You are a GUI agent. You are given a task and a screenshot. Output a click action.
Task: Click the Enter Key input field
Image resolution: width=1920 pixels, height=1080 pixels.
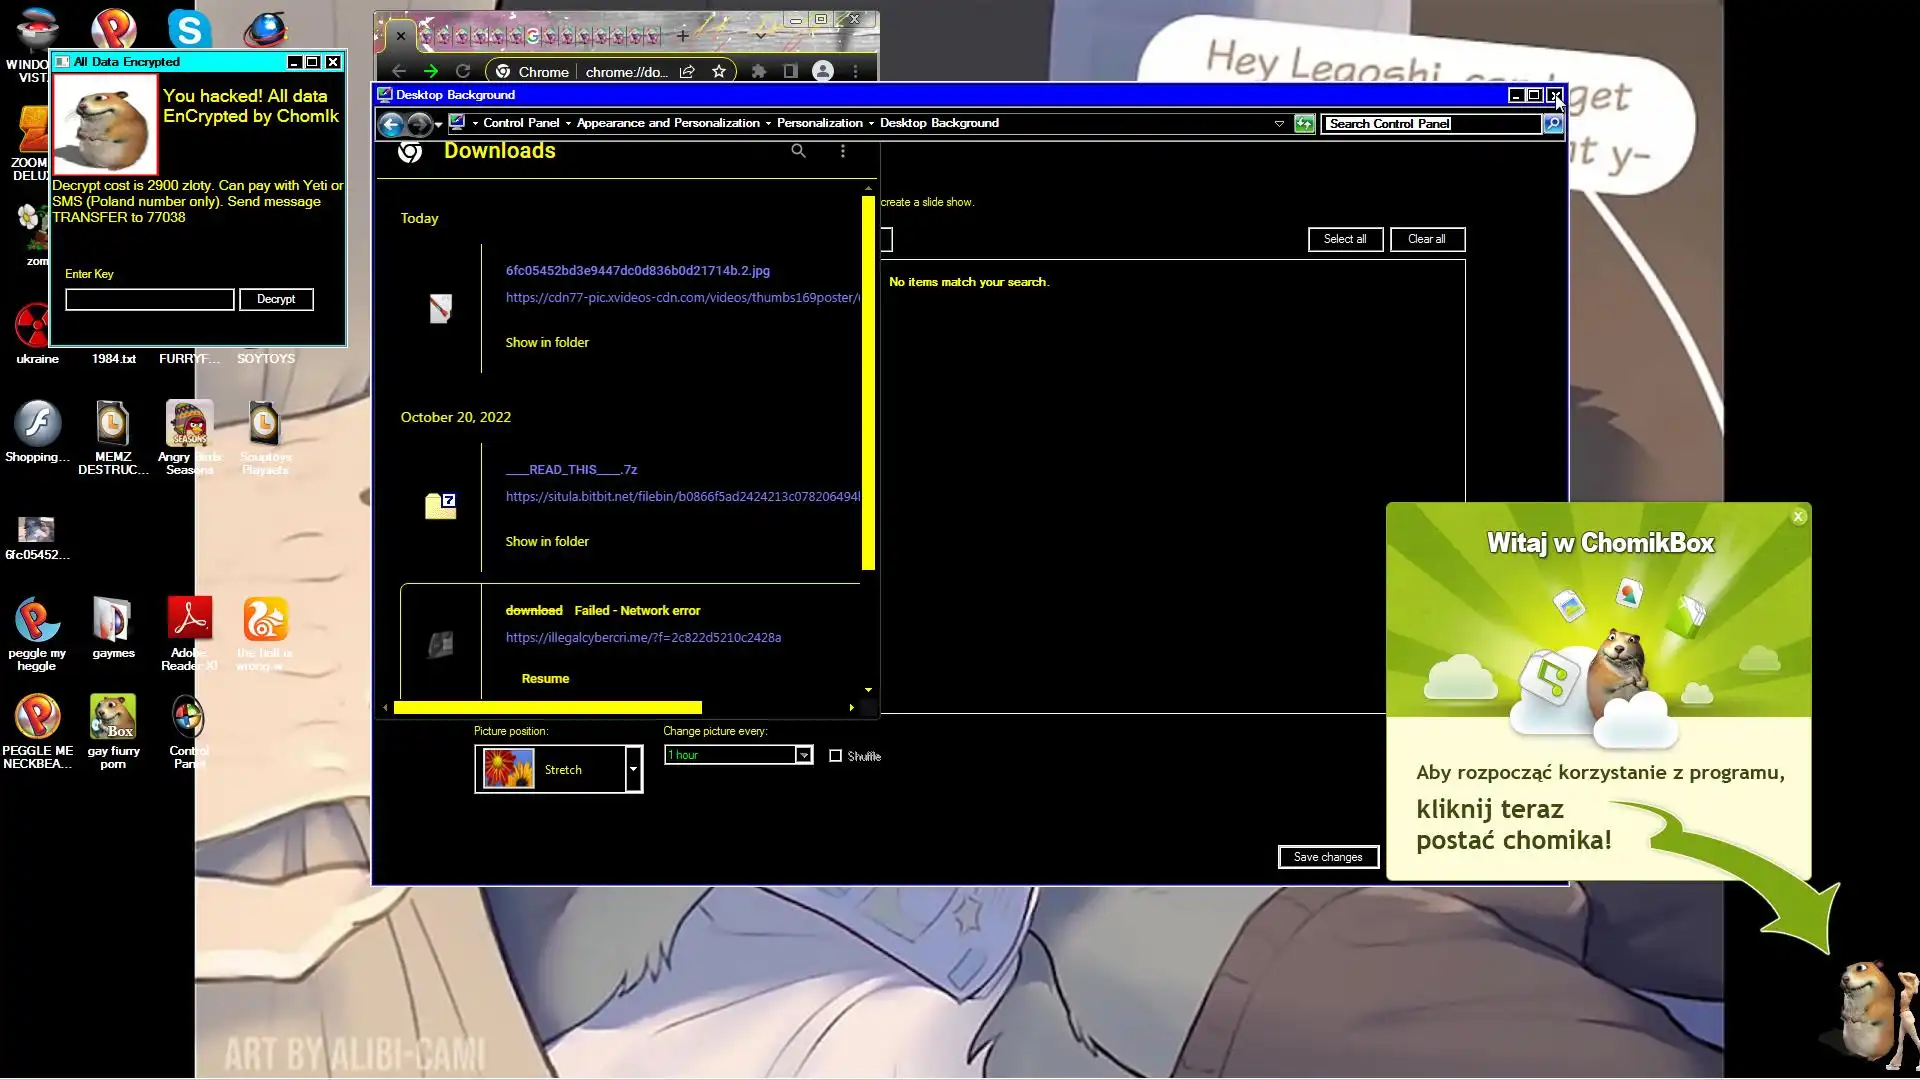pos(150,299)
